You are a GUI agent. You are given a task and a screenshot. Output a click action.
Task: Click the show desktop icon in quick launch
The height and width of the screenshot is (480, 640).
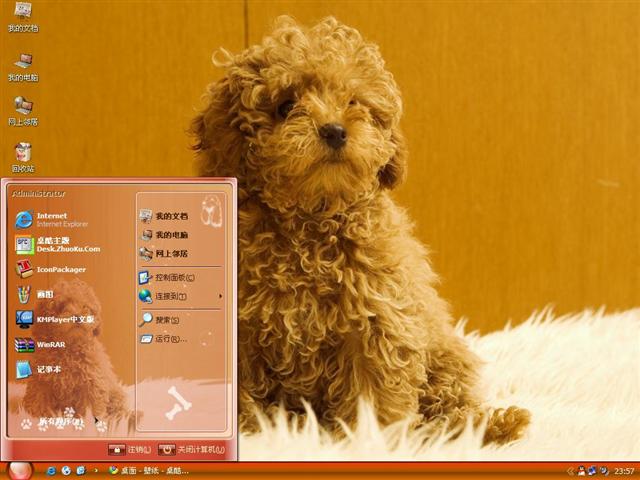click(x=81, y=471)
